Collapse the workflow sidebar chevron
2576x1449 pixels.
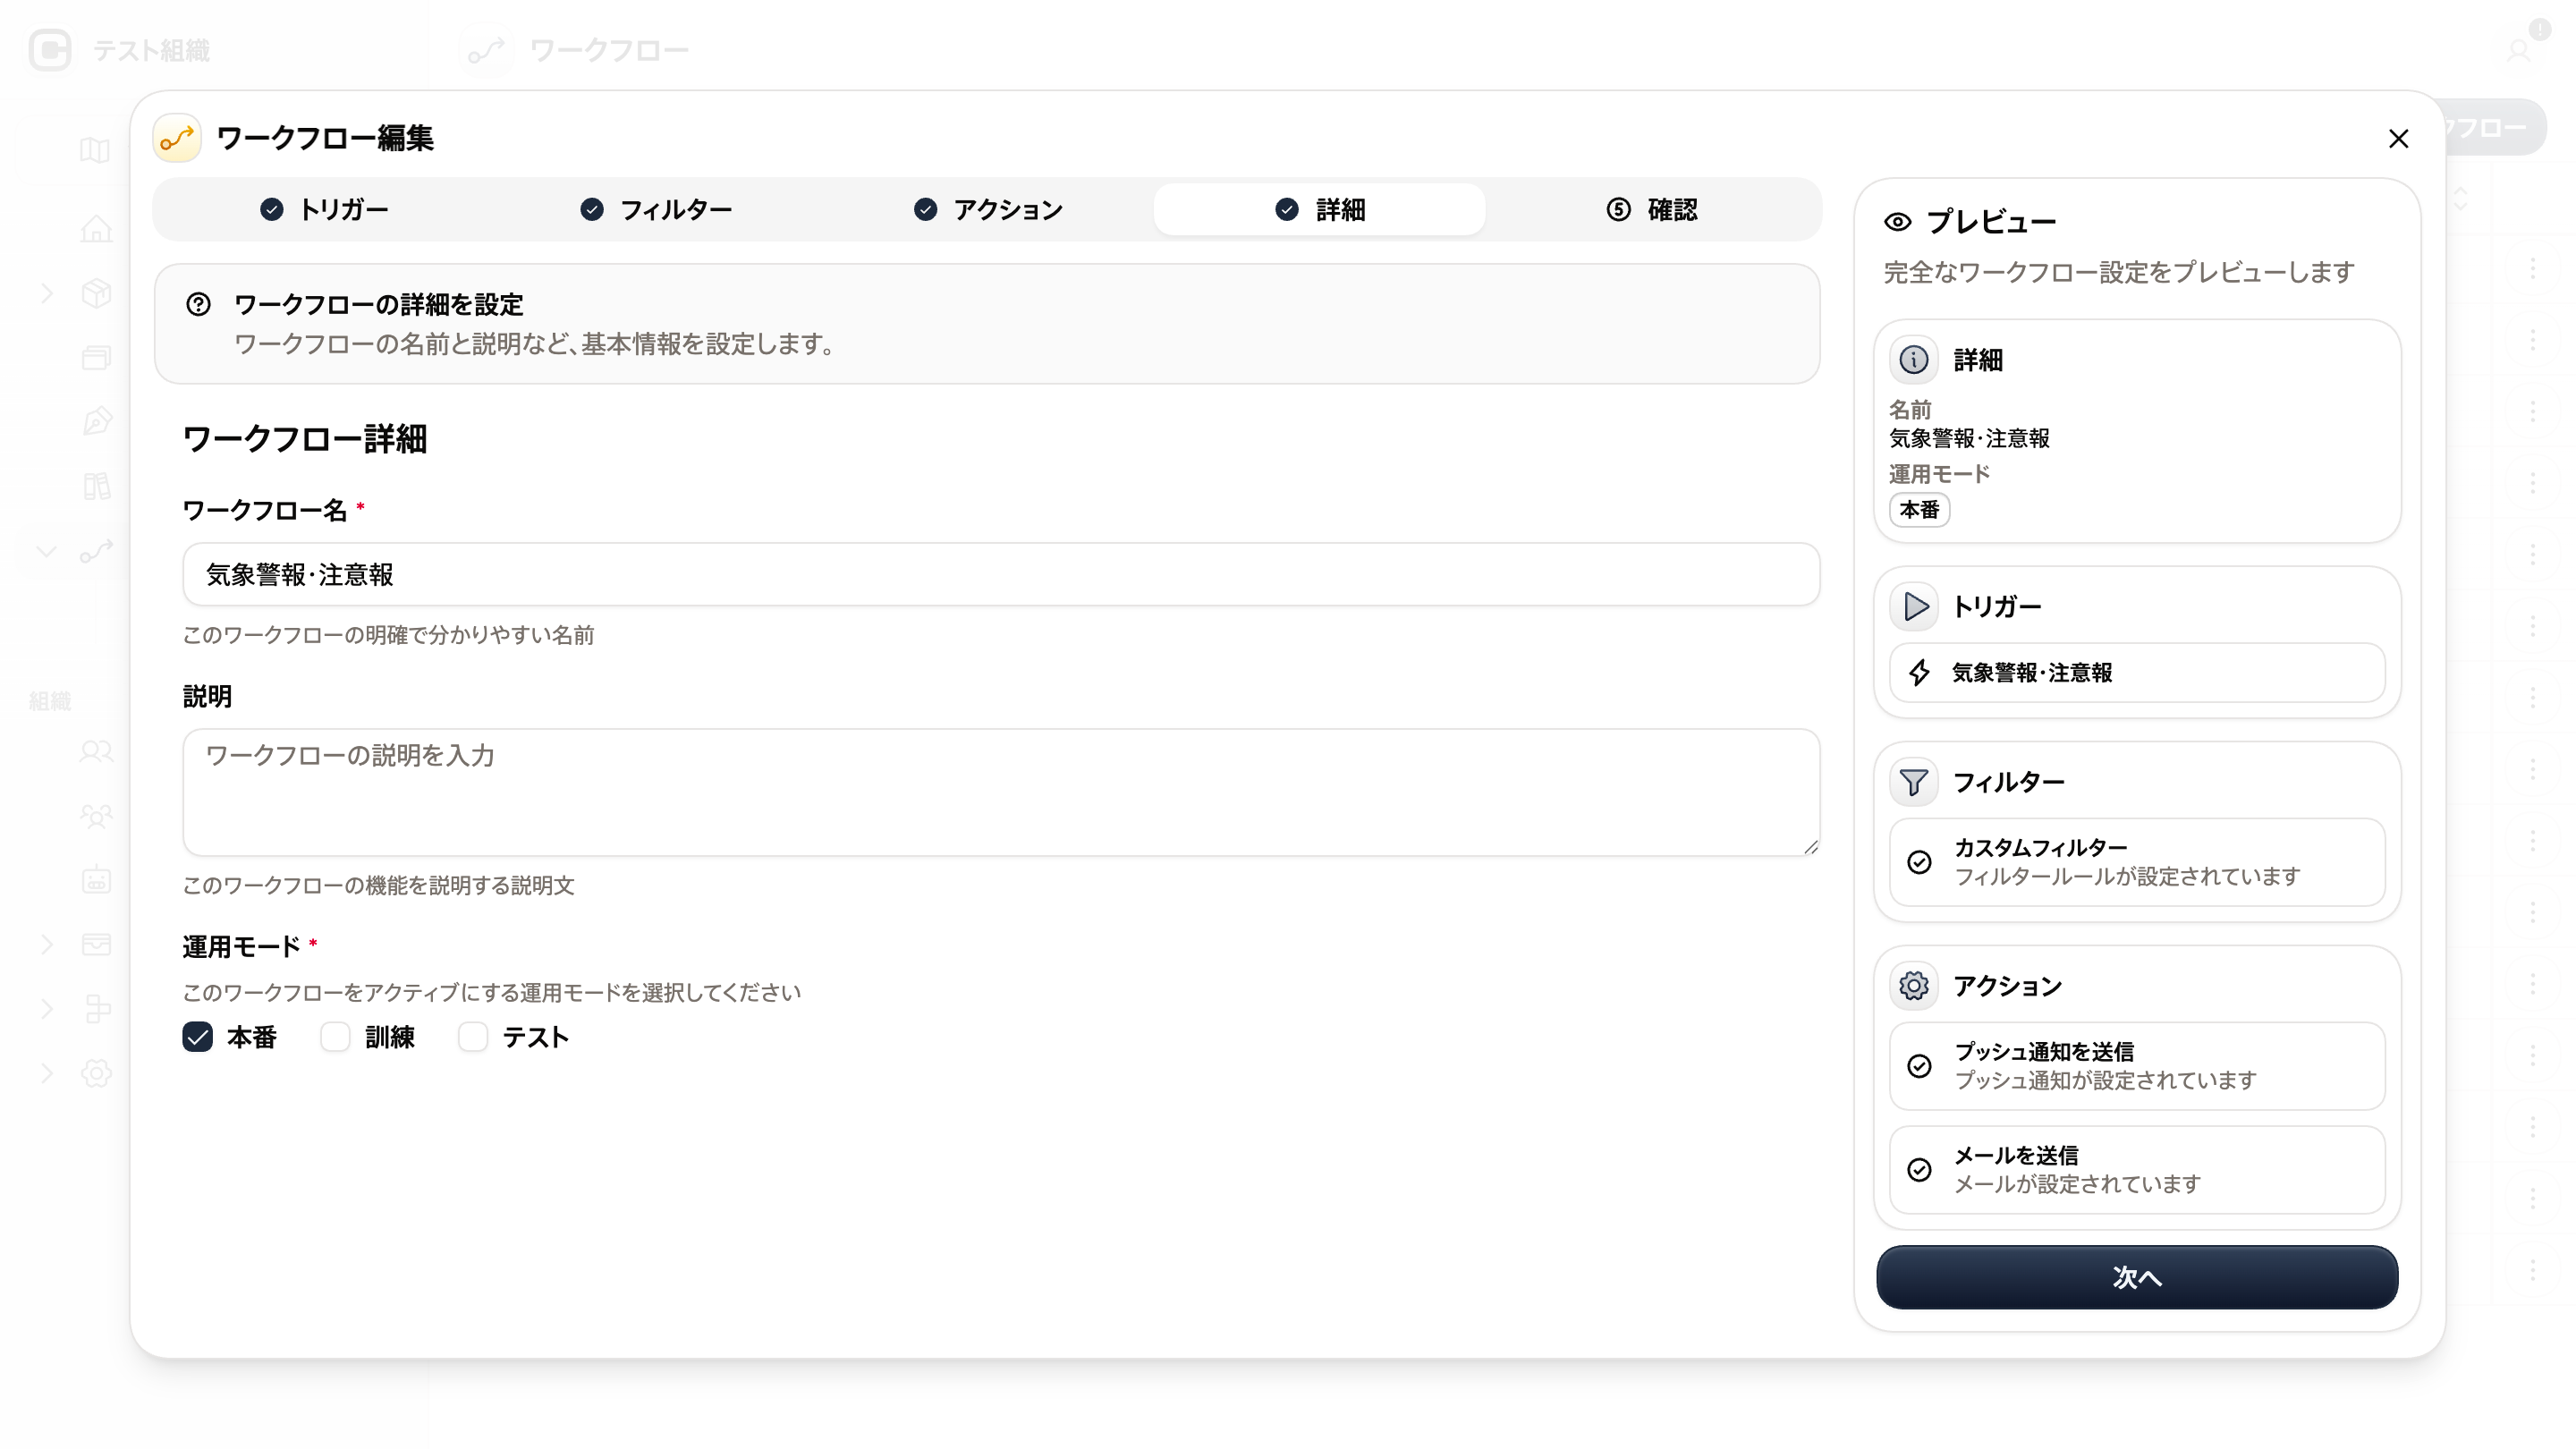point(47,551)
